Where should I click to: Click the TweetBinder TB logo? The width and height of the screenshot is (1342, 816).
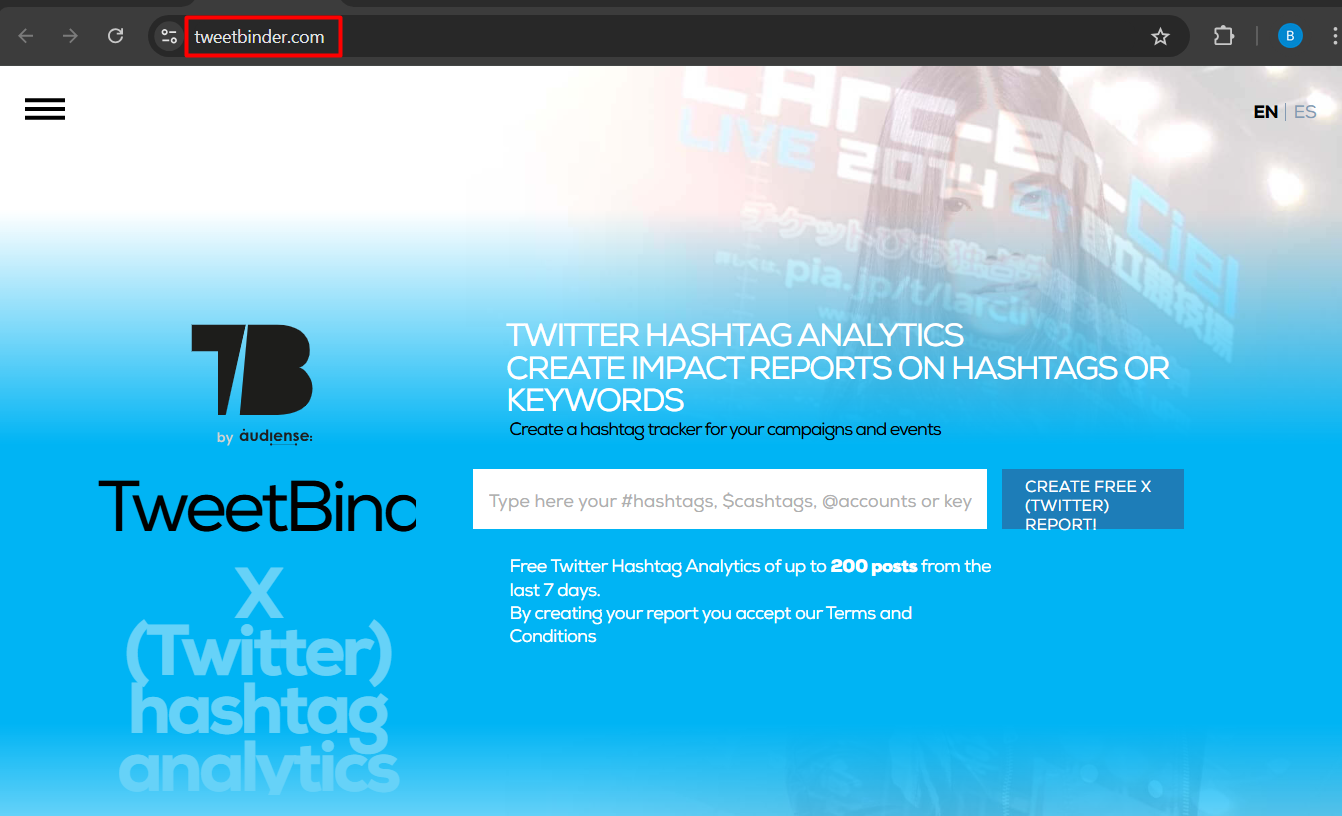[251, 370]
